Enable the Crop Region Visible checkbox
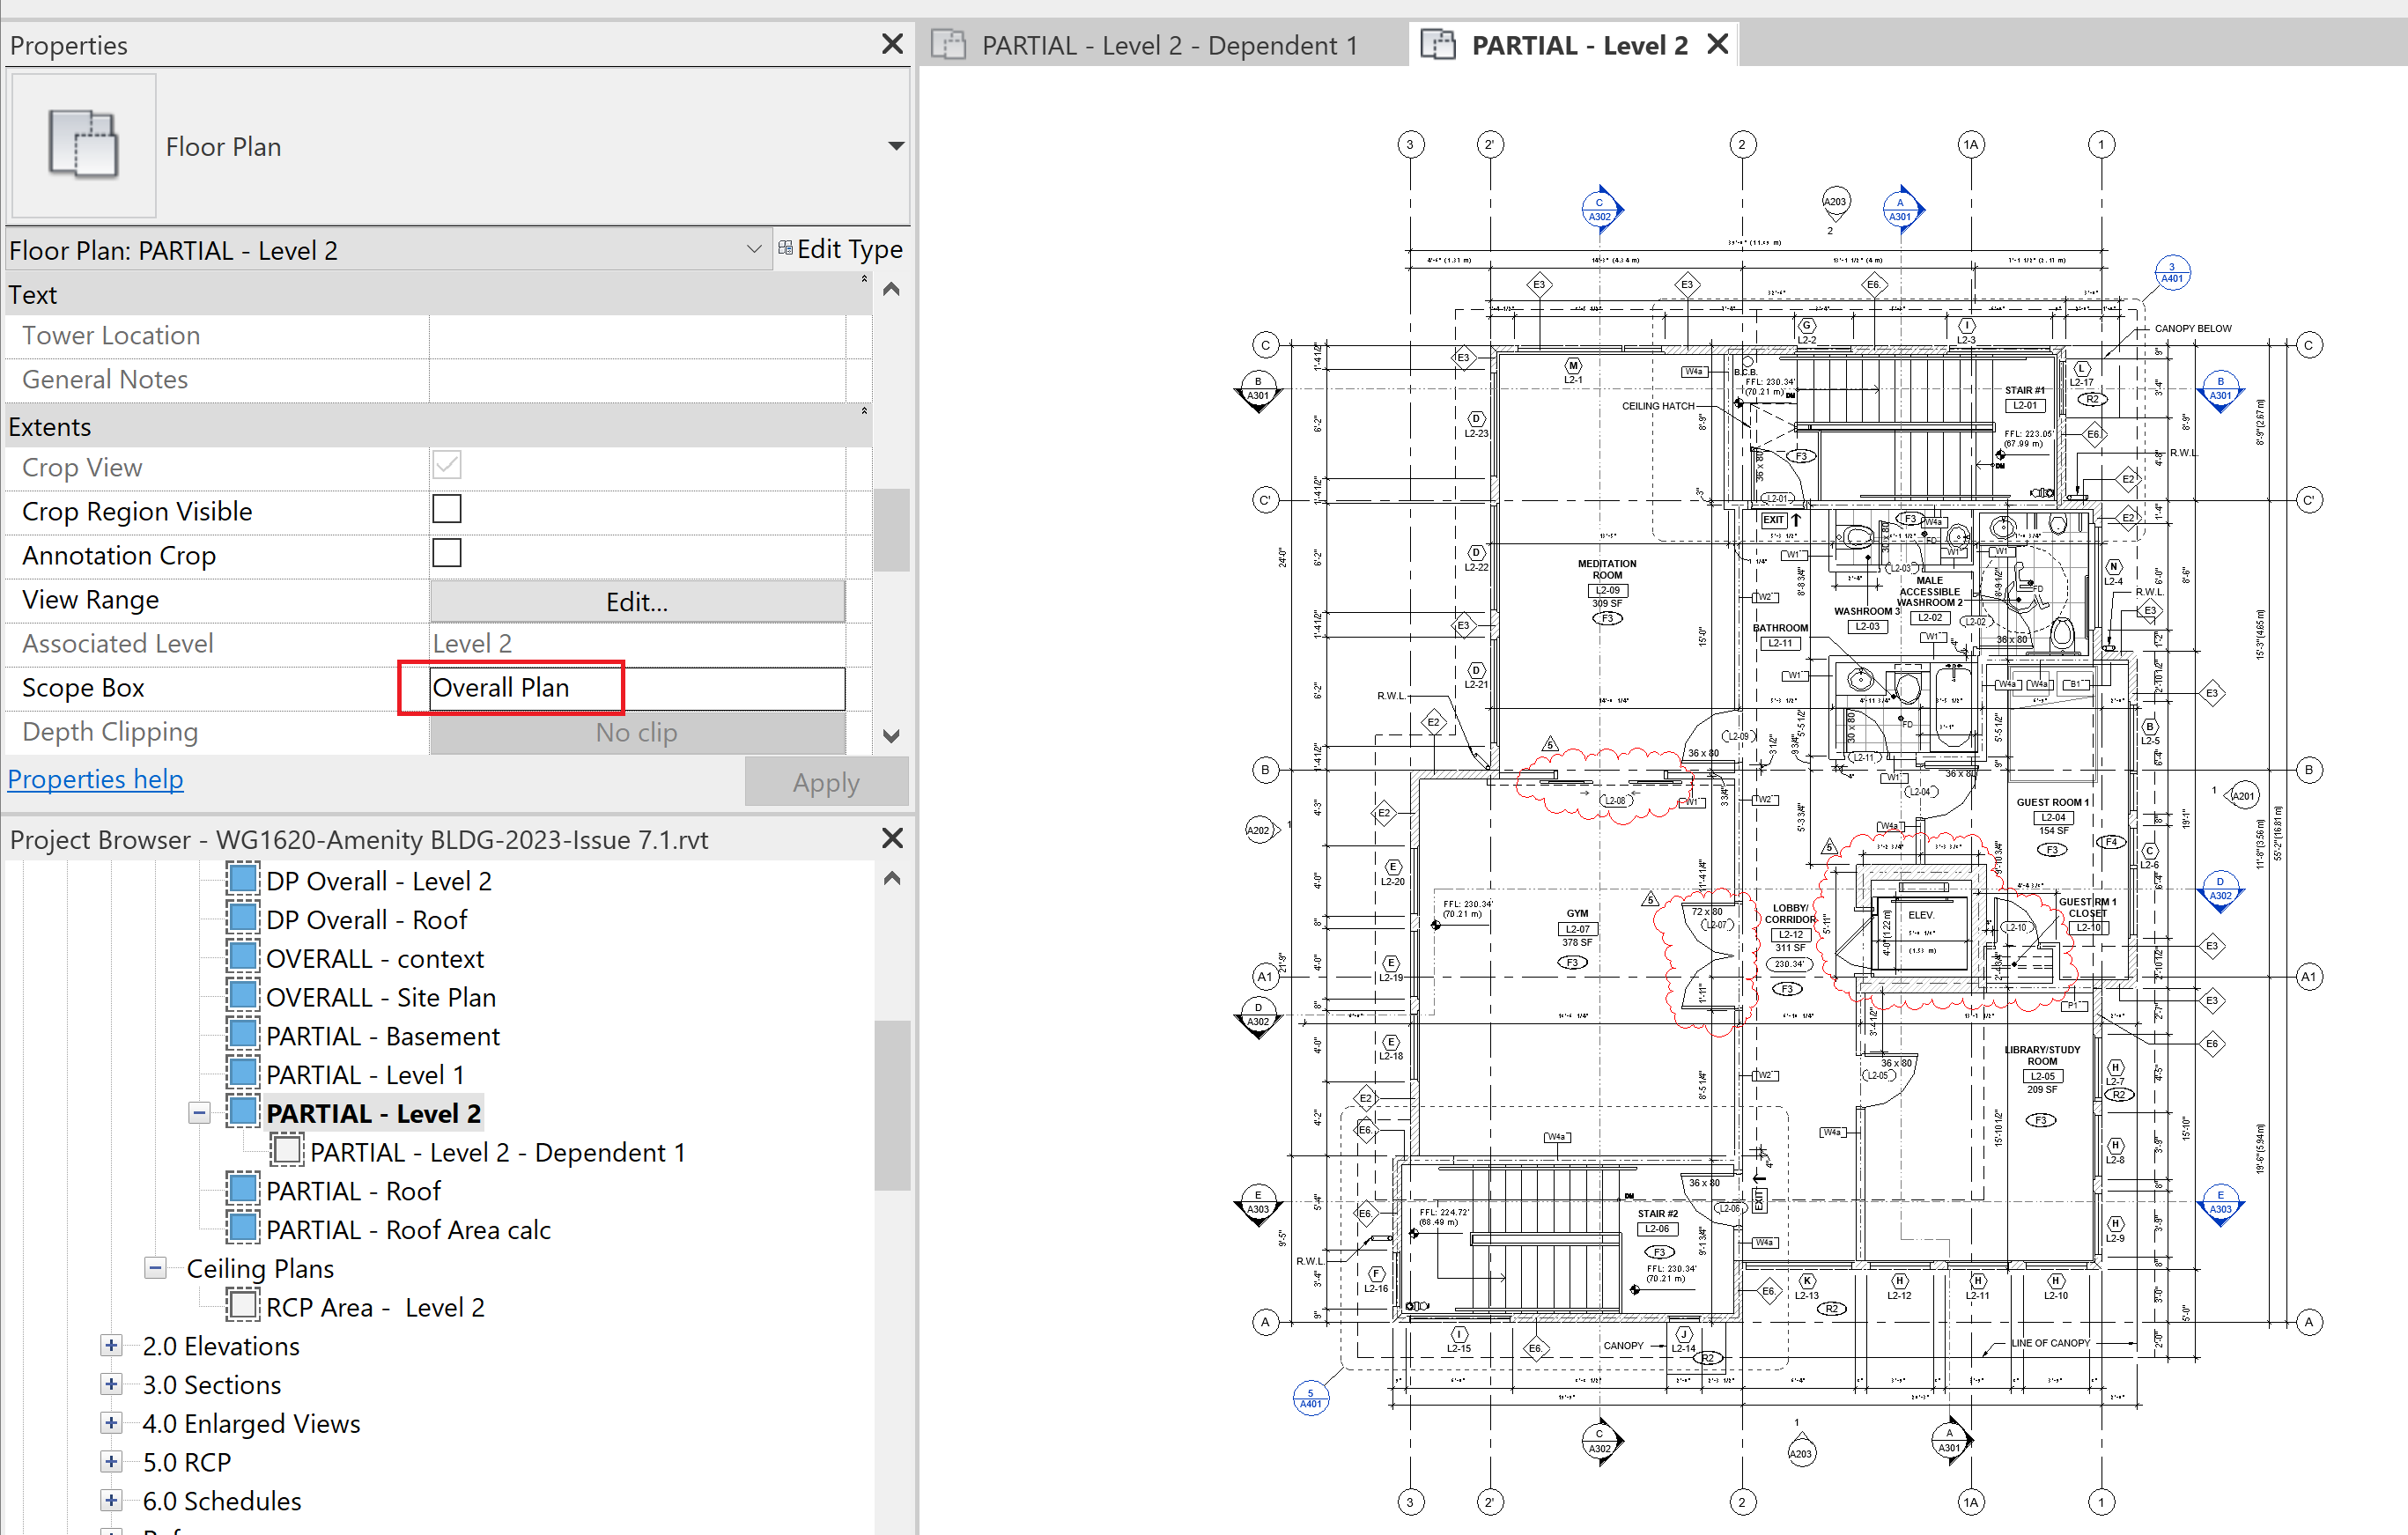This screenshot has width=2408, height=1535. pyautogui.click(x=446, y=508)
